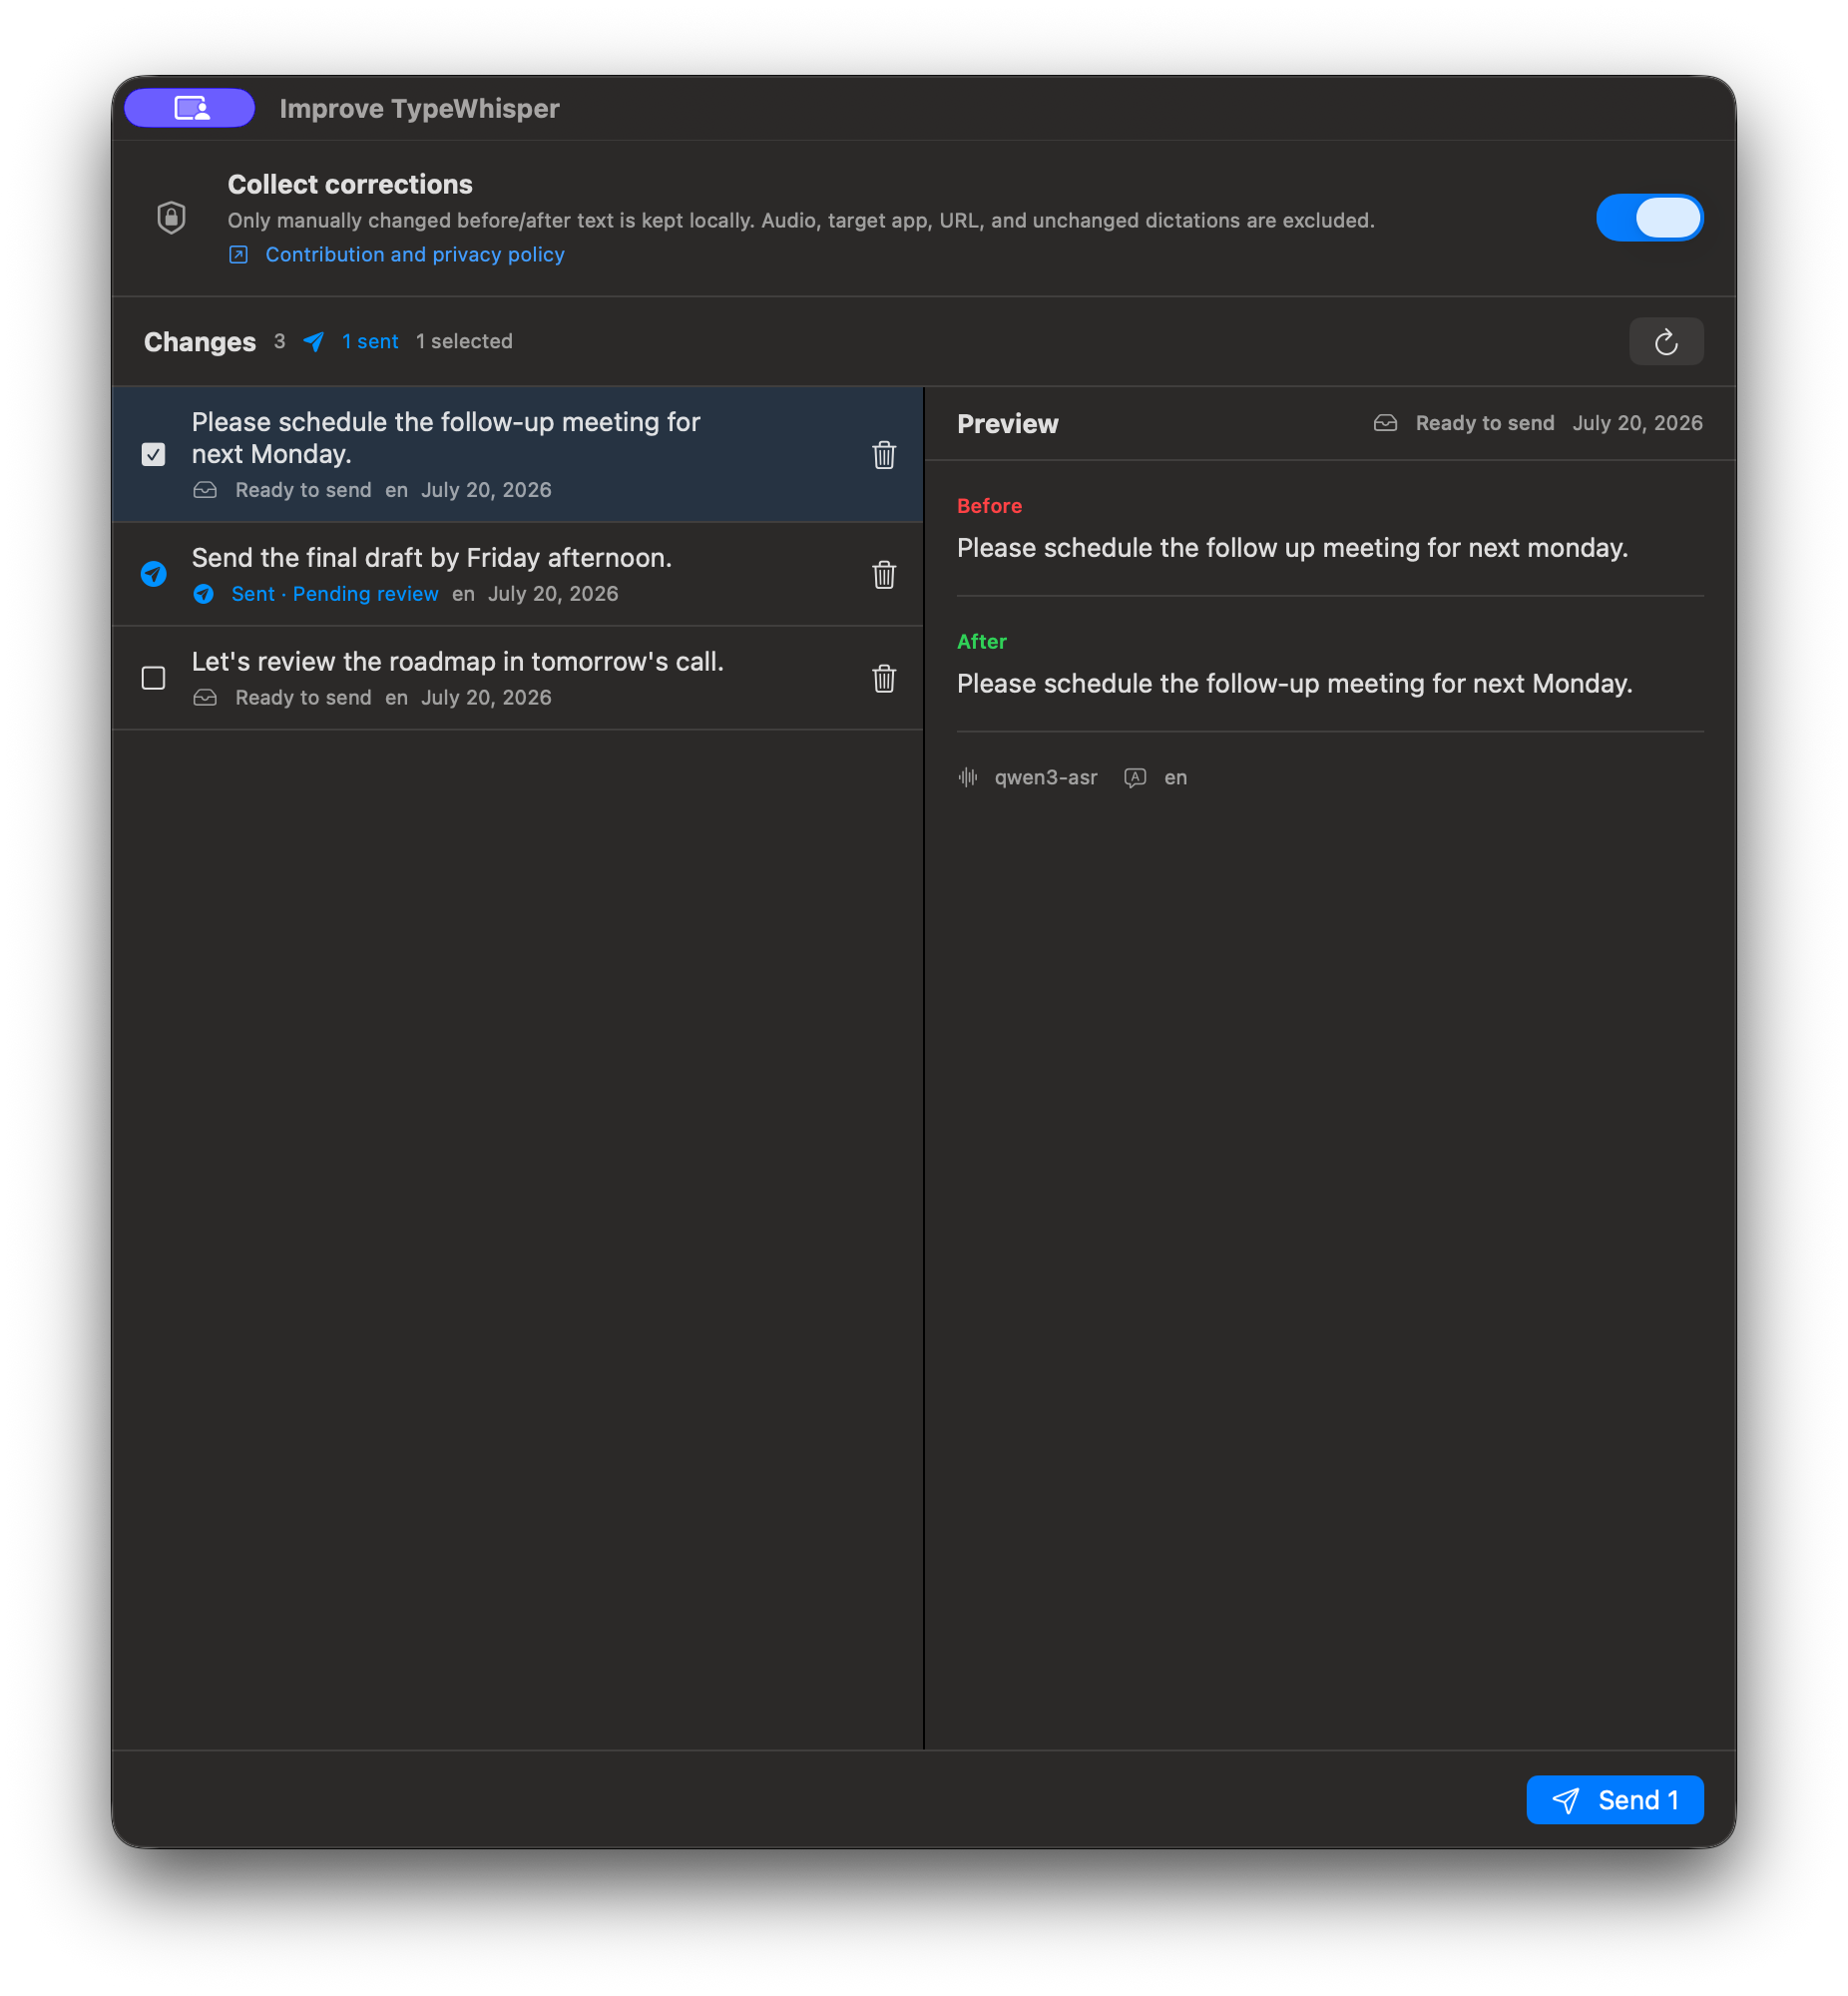Click the Collect corrections heading

(350, 184)
